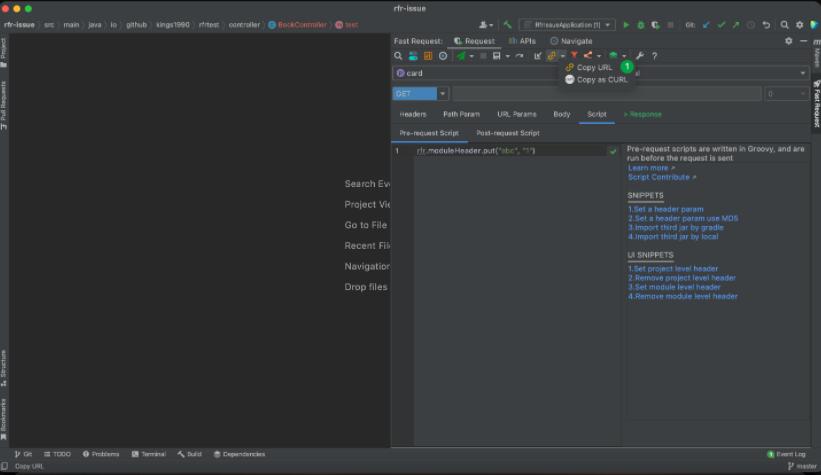This screenshot has height=475, width=821.
Task: Expand the card module dropdown
Action: [802, 73]
